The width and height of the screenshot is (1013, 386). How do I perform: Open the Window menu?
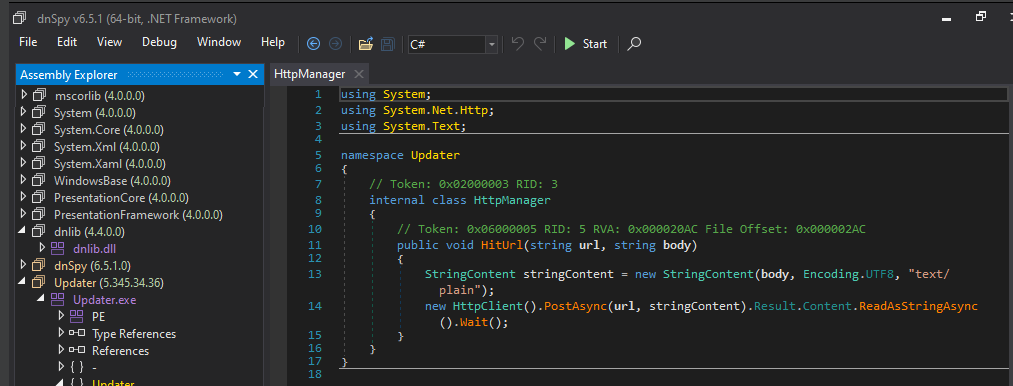click(x=219, y=42)
